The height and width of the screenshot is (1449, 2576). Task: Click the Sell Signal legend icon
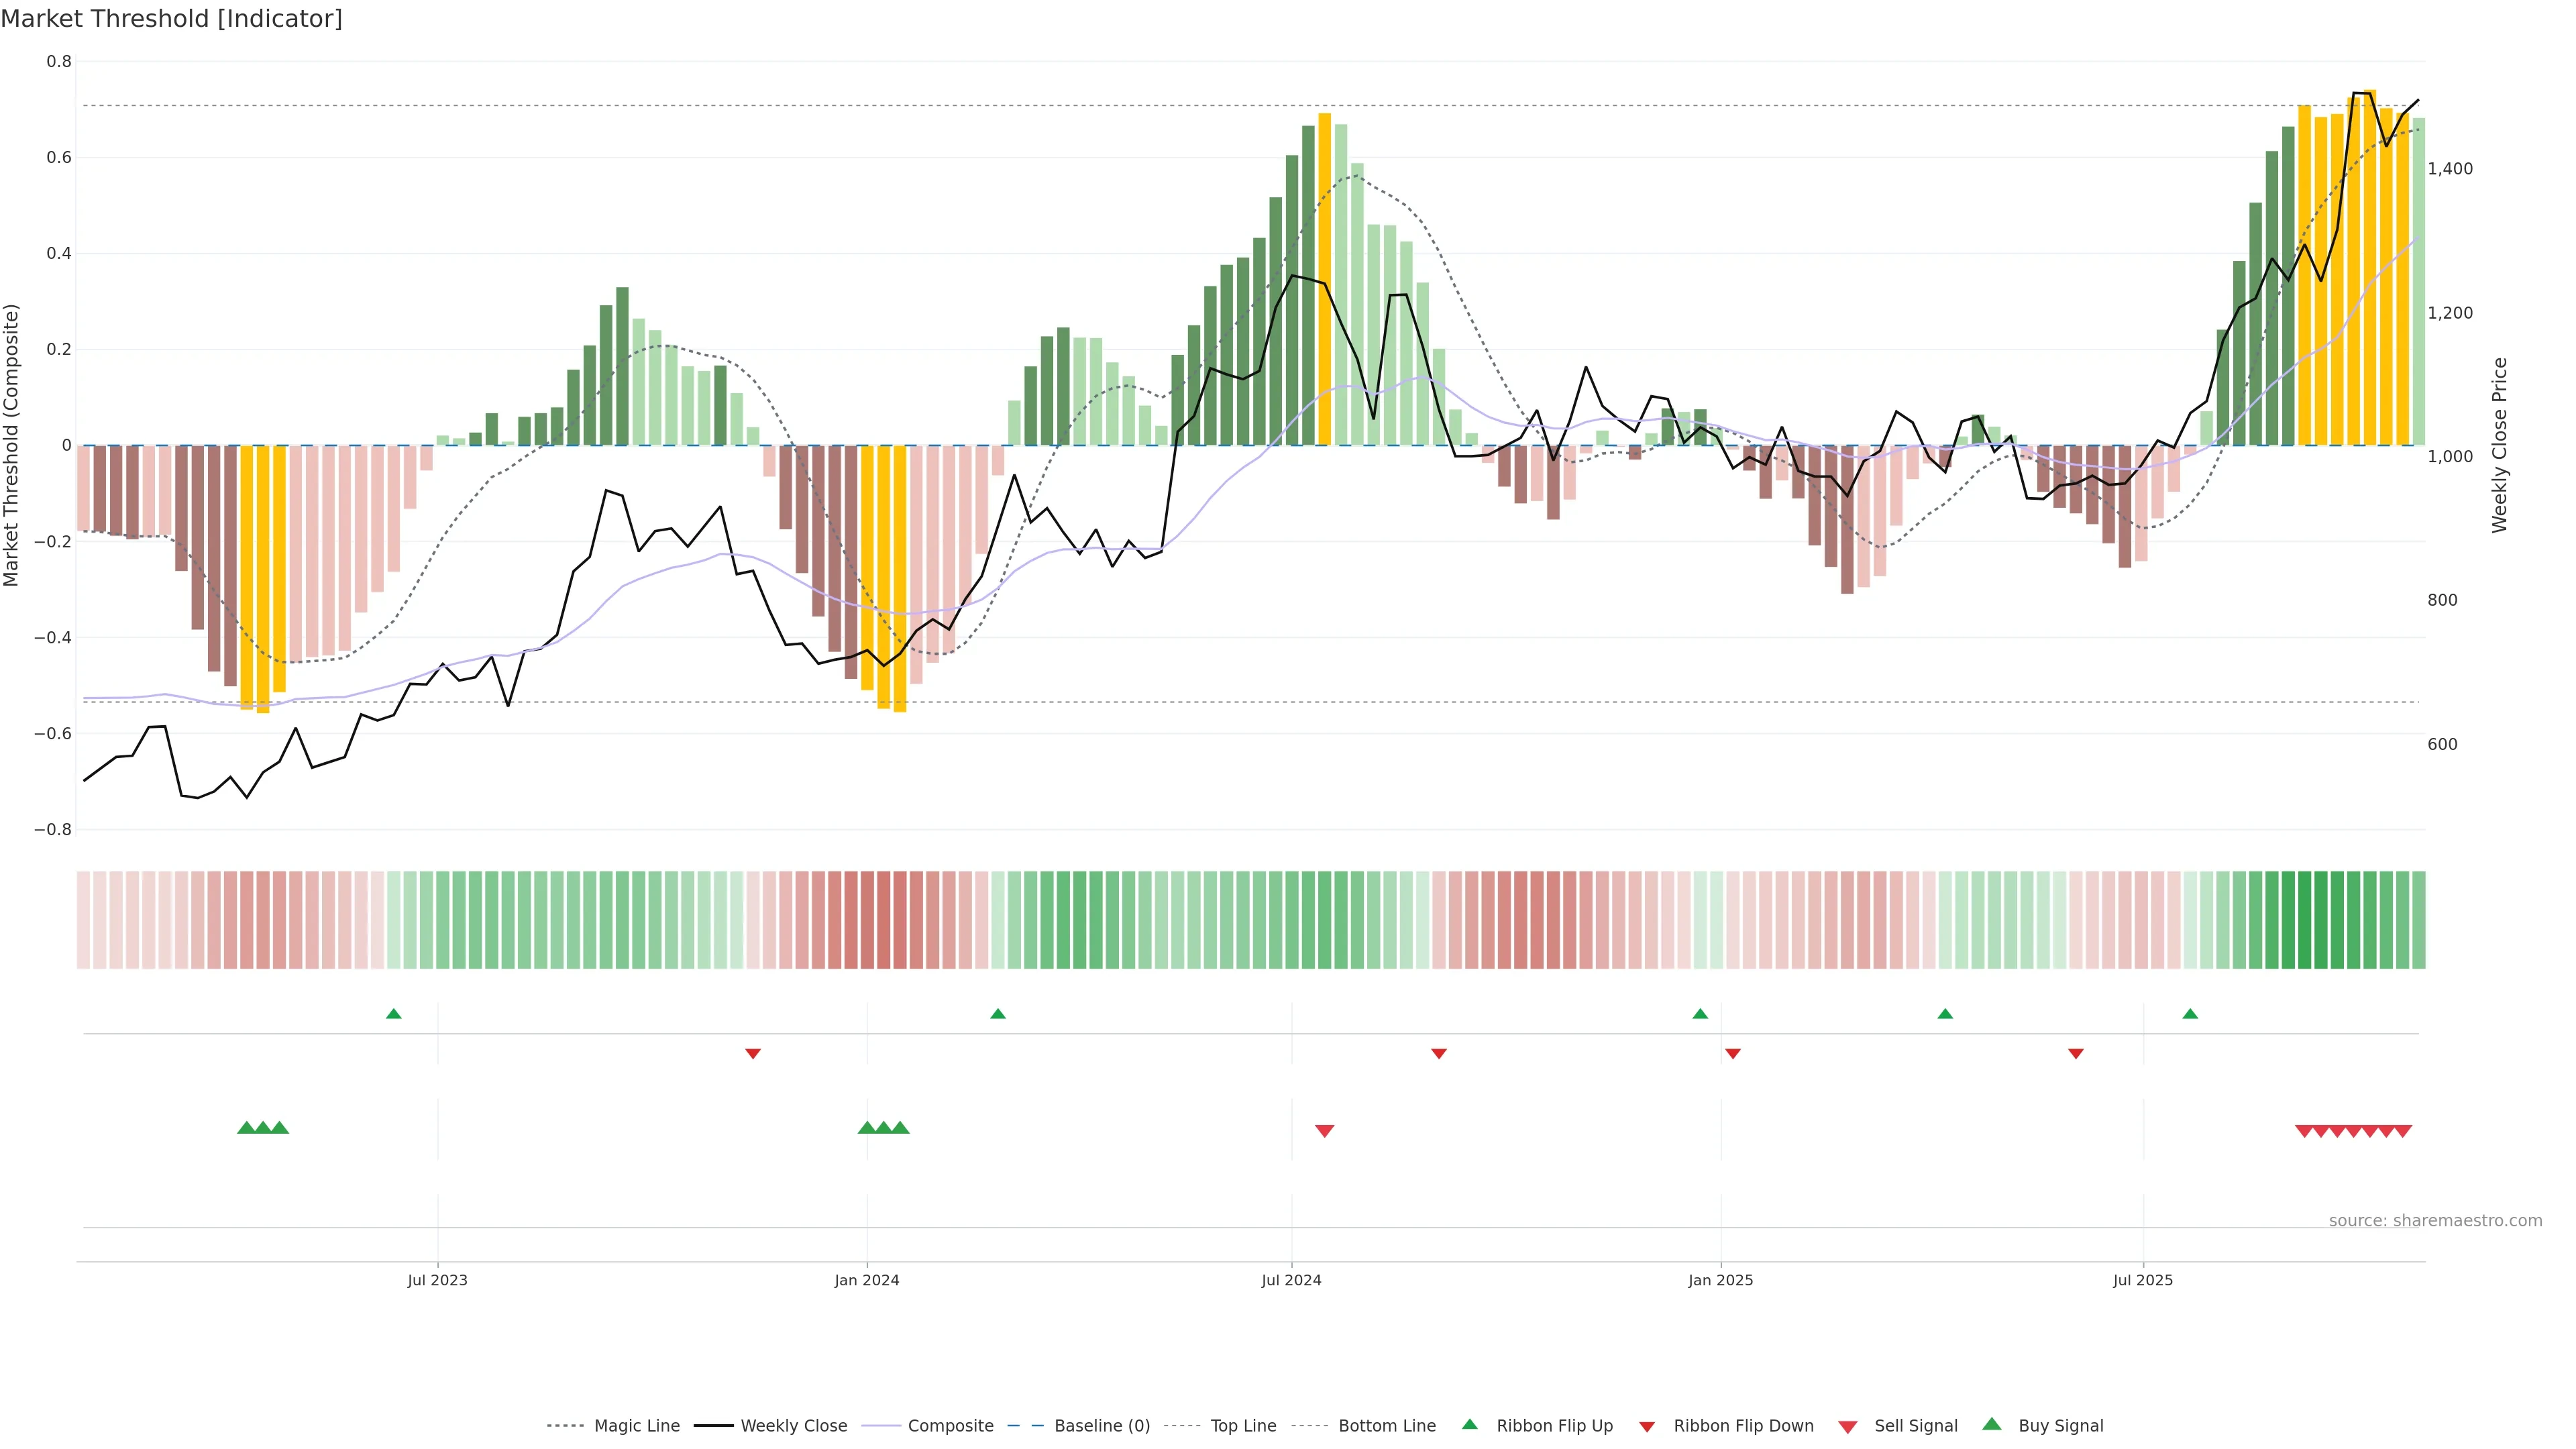(1848, 1427)
